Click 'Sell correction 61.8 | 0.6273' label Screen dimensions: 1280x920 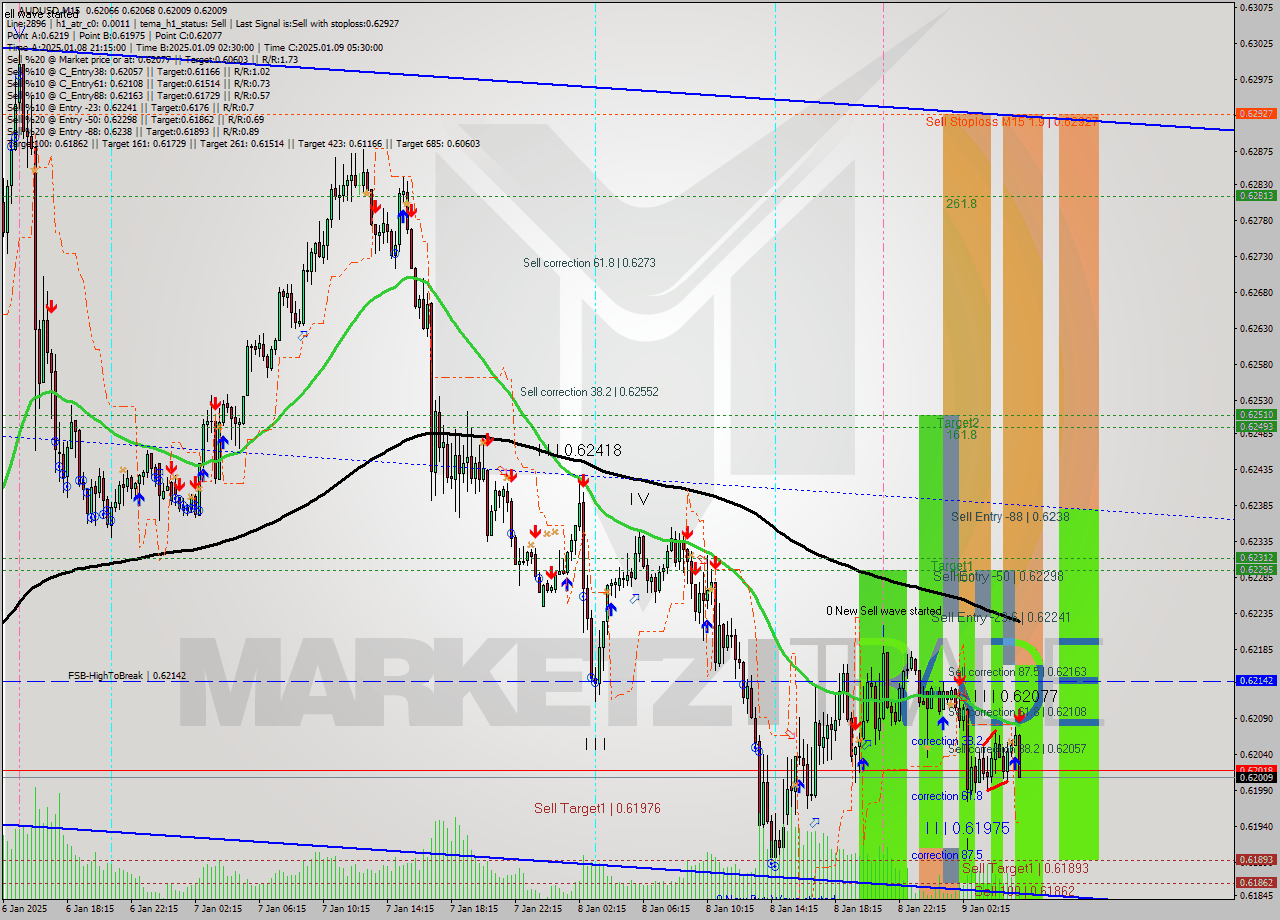click(x=589, y=263)
